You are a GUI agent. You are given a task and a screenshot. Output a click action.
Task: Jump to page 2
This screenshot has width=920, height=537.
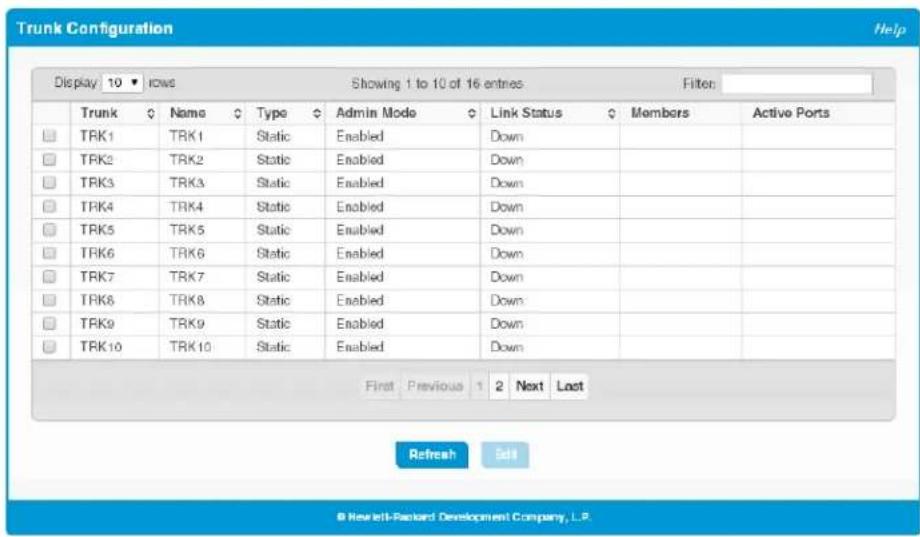point(499,386)
